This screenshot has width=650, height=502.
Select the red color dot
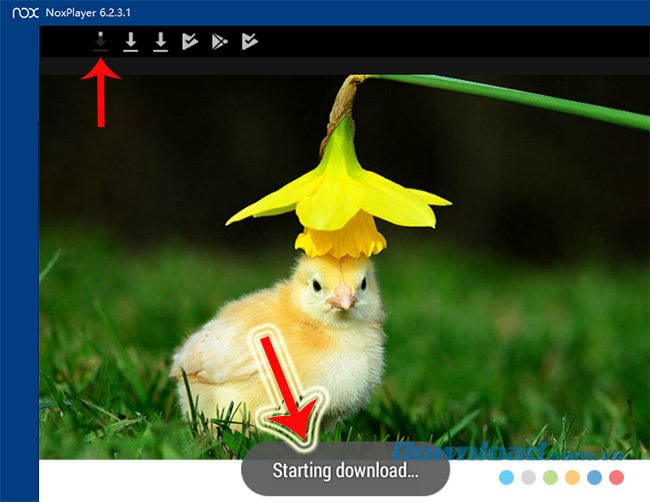(616, 478)
